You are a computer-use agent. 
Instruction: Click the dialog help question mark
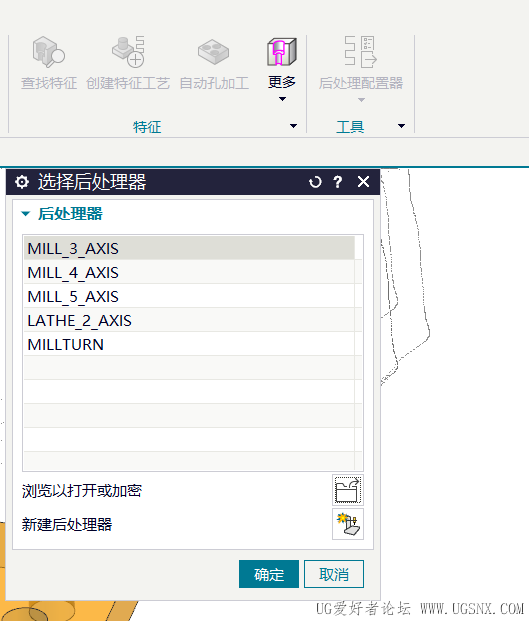(x=338, y=182)
